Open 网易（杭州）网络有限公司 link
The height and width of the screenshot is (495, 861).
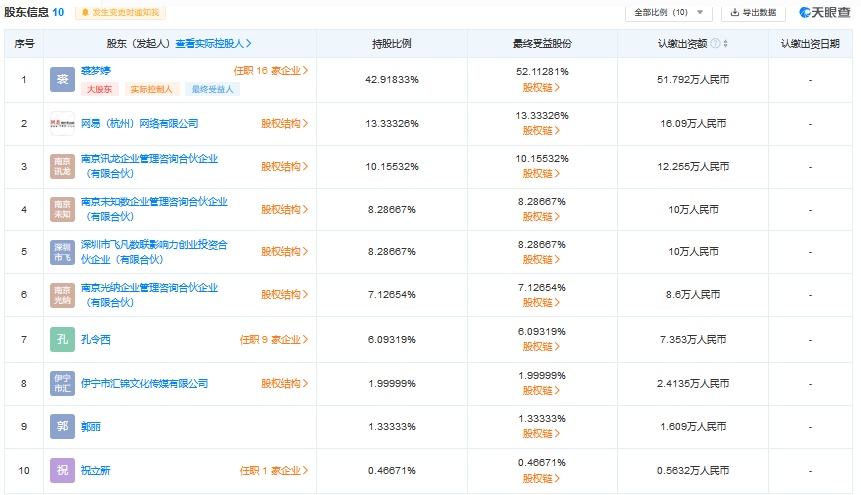139,124
